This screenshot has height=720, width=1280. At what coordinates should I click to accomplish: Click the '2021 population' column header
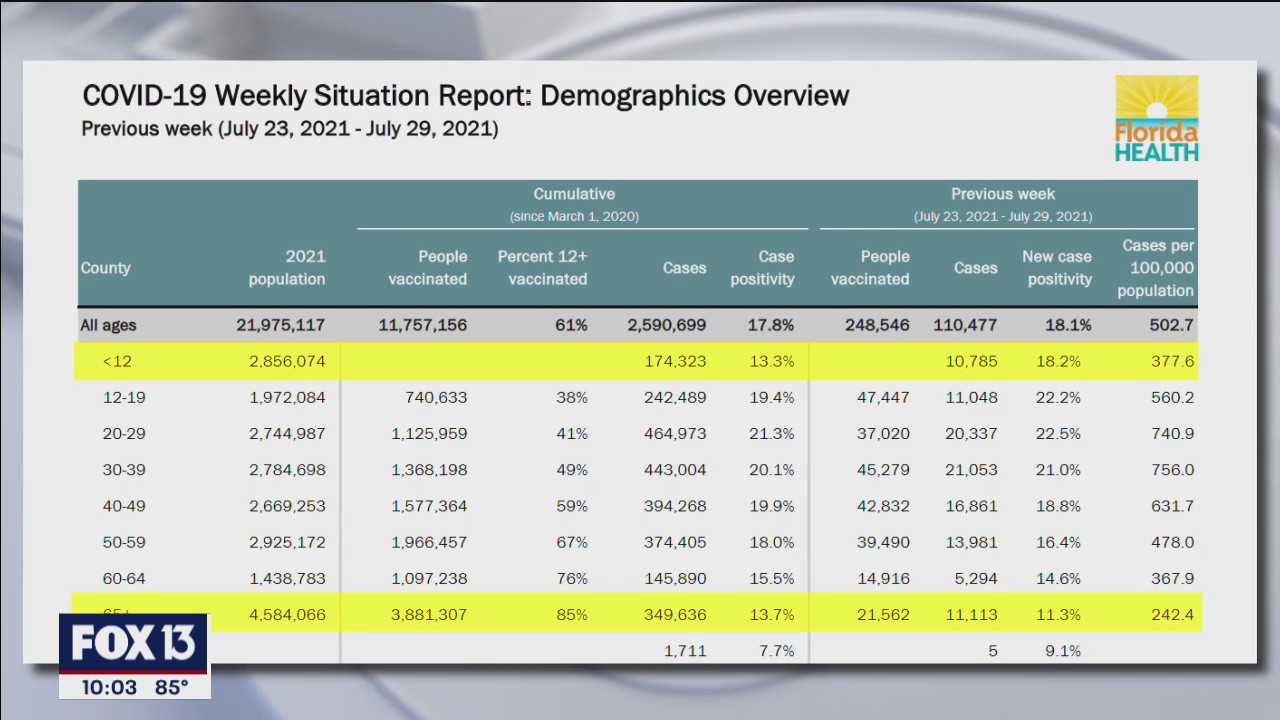[x=287, y=268]
